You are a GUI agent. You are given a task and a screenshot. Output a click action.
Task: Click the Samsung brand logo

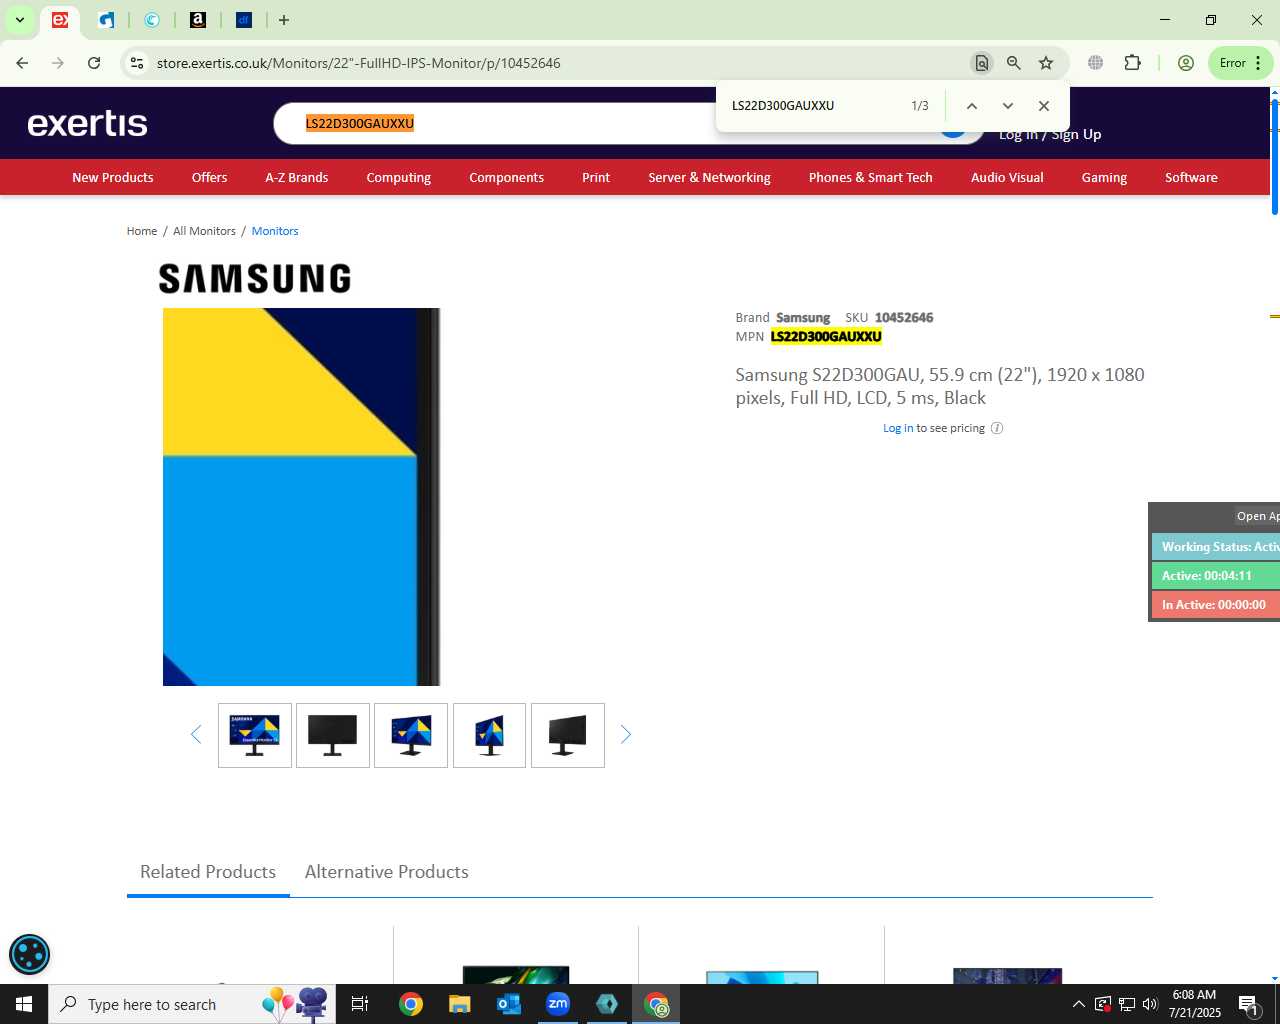point(255,278)
